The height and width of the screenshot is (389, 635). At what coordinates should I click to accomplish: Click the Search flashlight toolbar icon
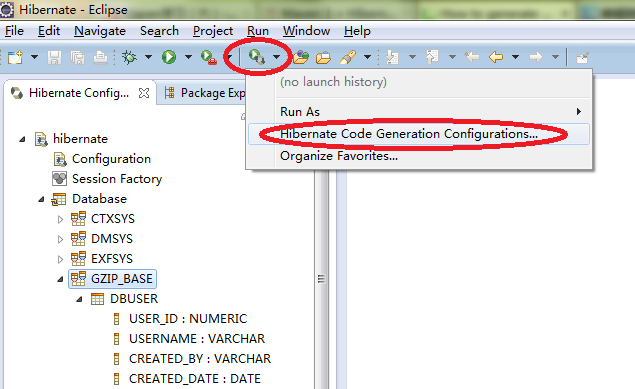pos(348,57)
